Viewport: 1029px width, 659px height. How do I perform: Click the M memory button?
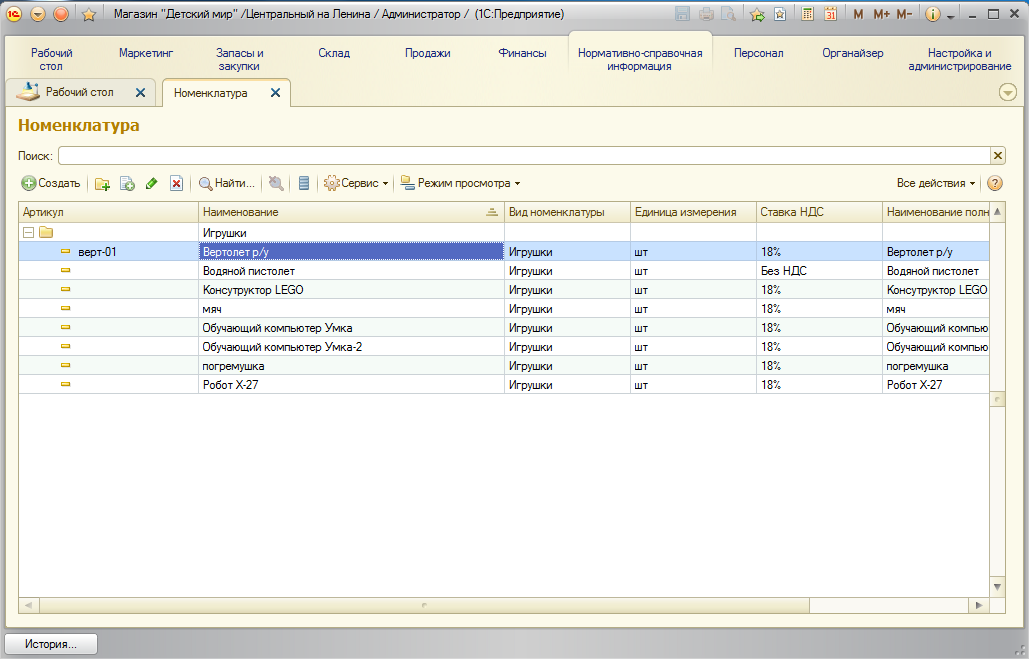pos(858,14)
